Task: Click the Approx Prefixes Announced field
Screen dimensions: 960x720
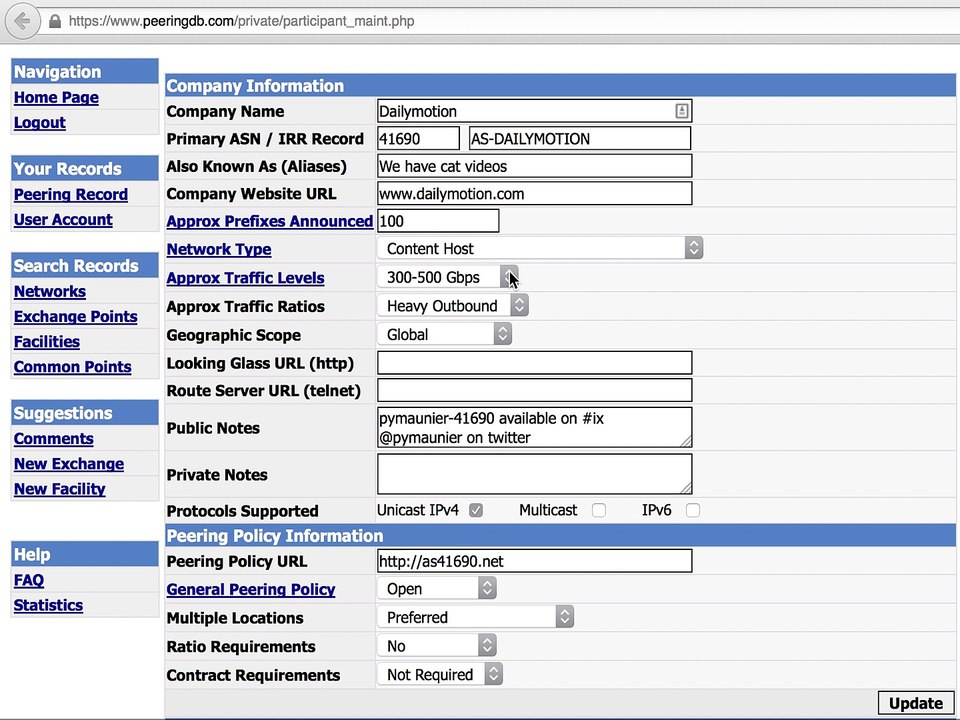Action: tap(438, 221)
